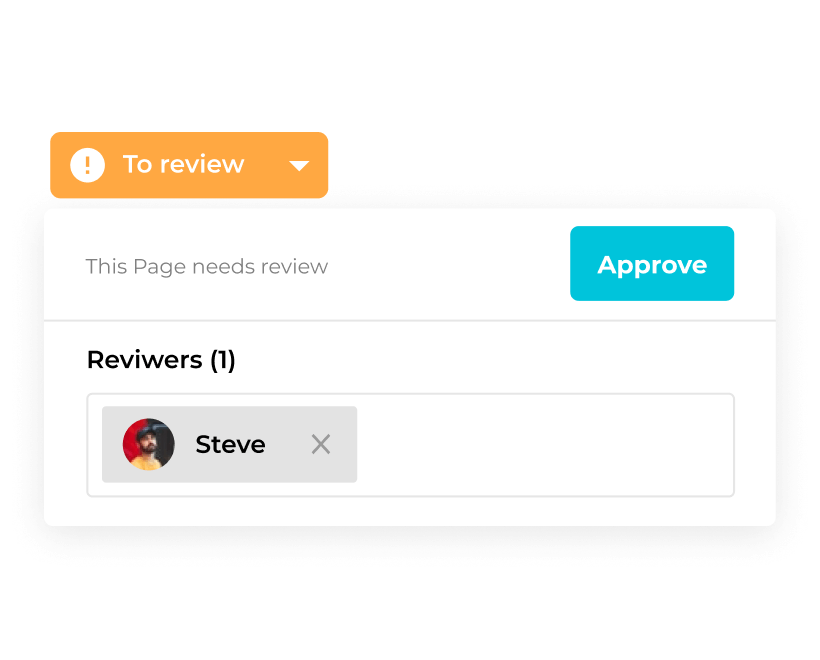Delete the Steve tag via gray cross

[321, 444]
